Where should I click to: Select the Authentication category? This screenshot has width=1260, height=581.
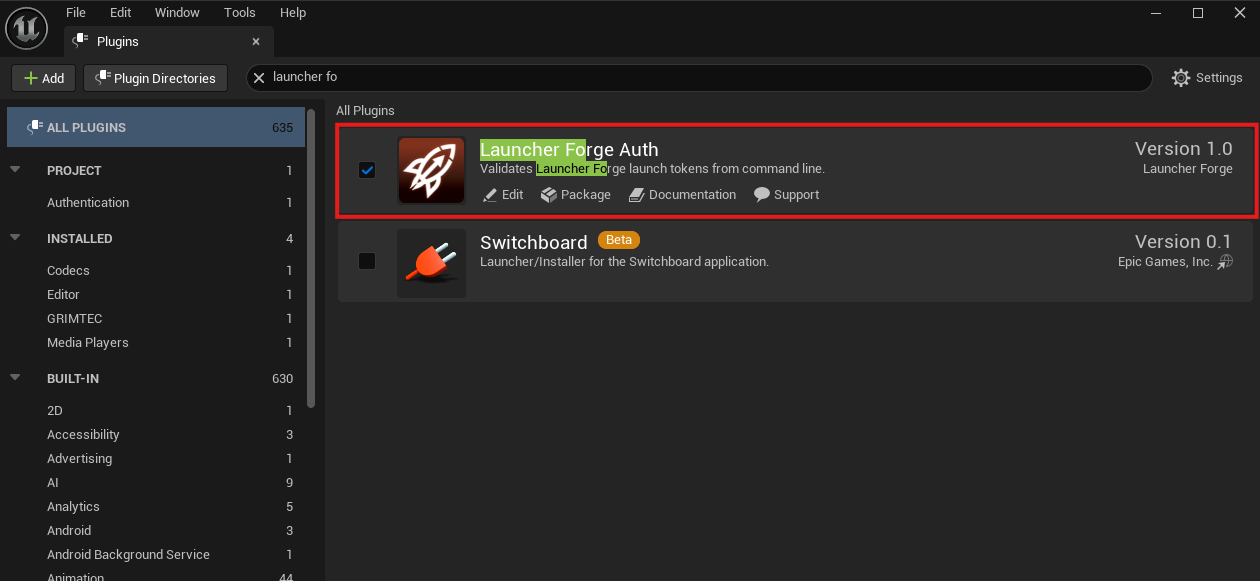pyautogui.click(x=156, y=202)
